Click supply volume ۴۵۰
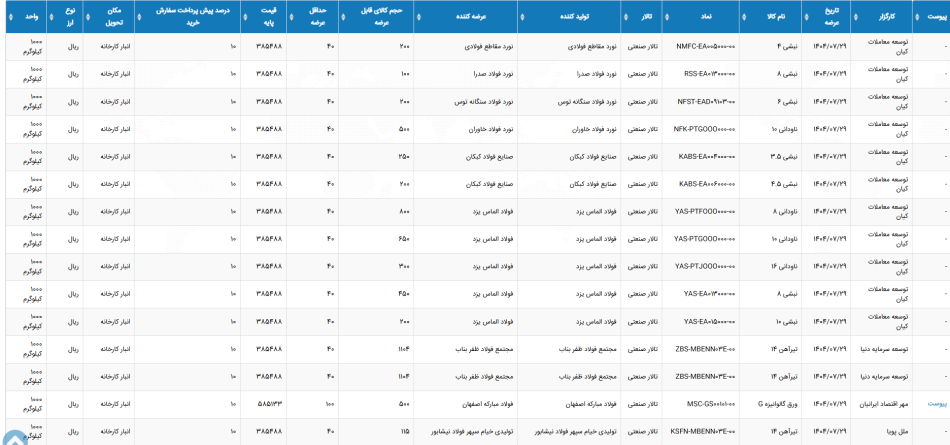Image resolution: width=950 pixels, height=445 pixels. coord(405,294)
